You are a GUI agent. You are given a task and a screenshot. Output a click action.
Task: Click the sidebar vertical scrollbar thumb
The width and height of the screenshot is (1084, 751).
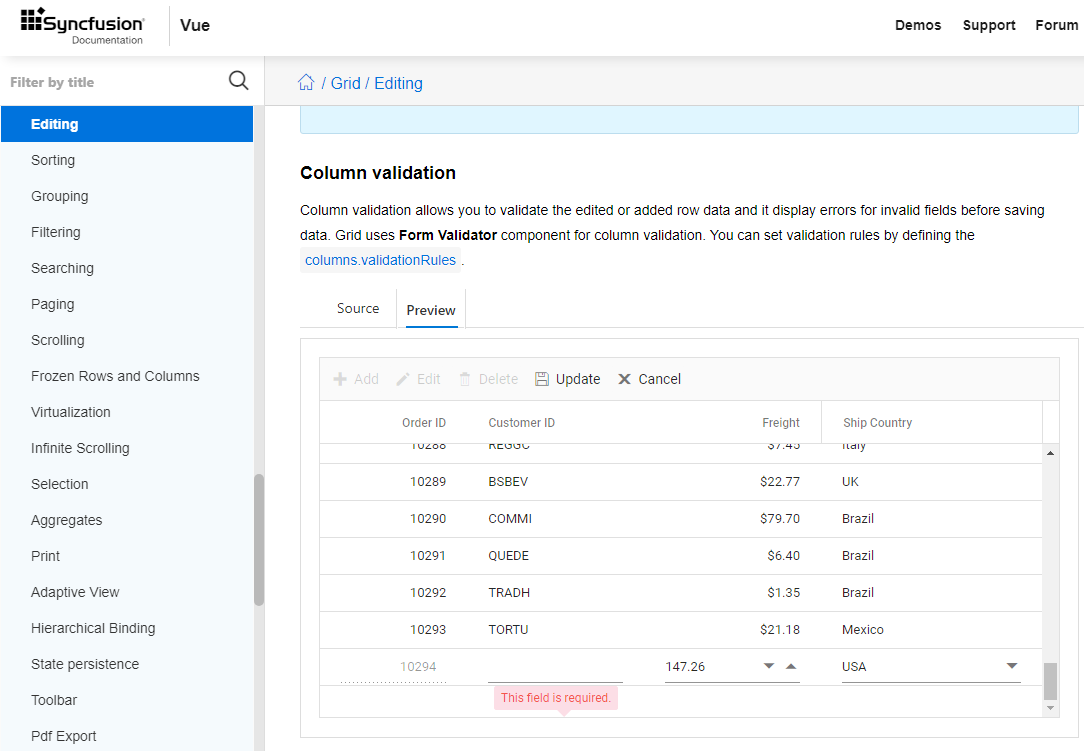click(259, 539)
